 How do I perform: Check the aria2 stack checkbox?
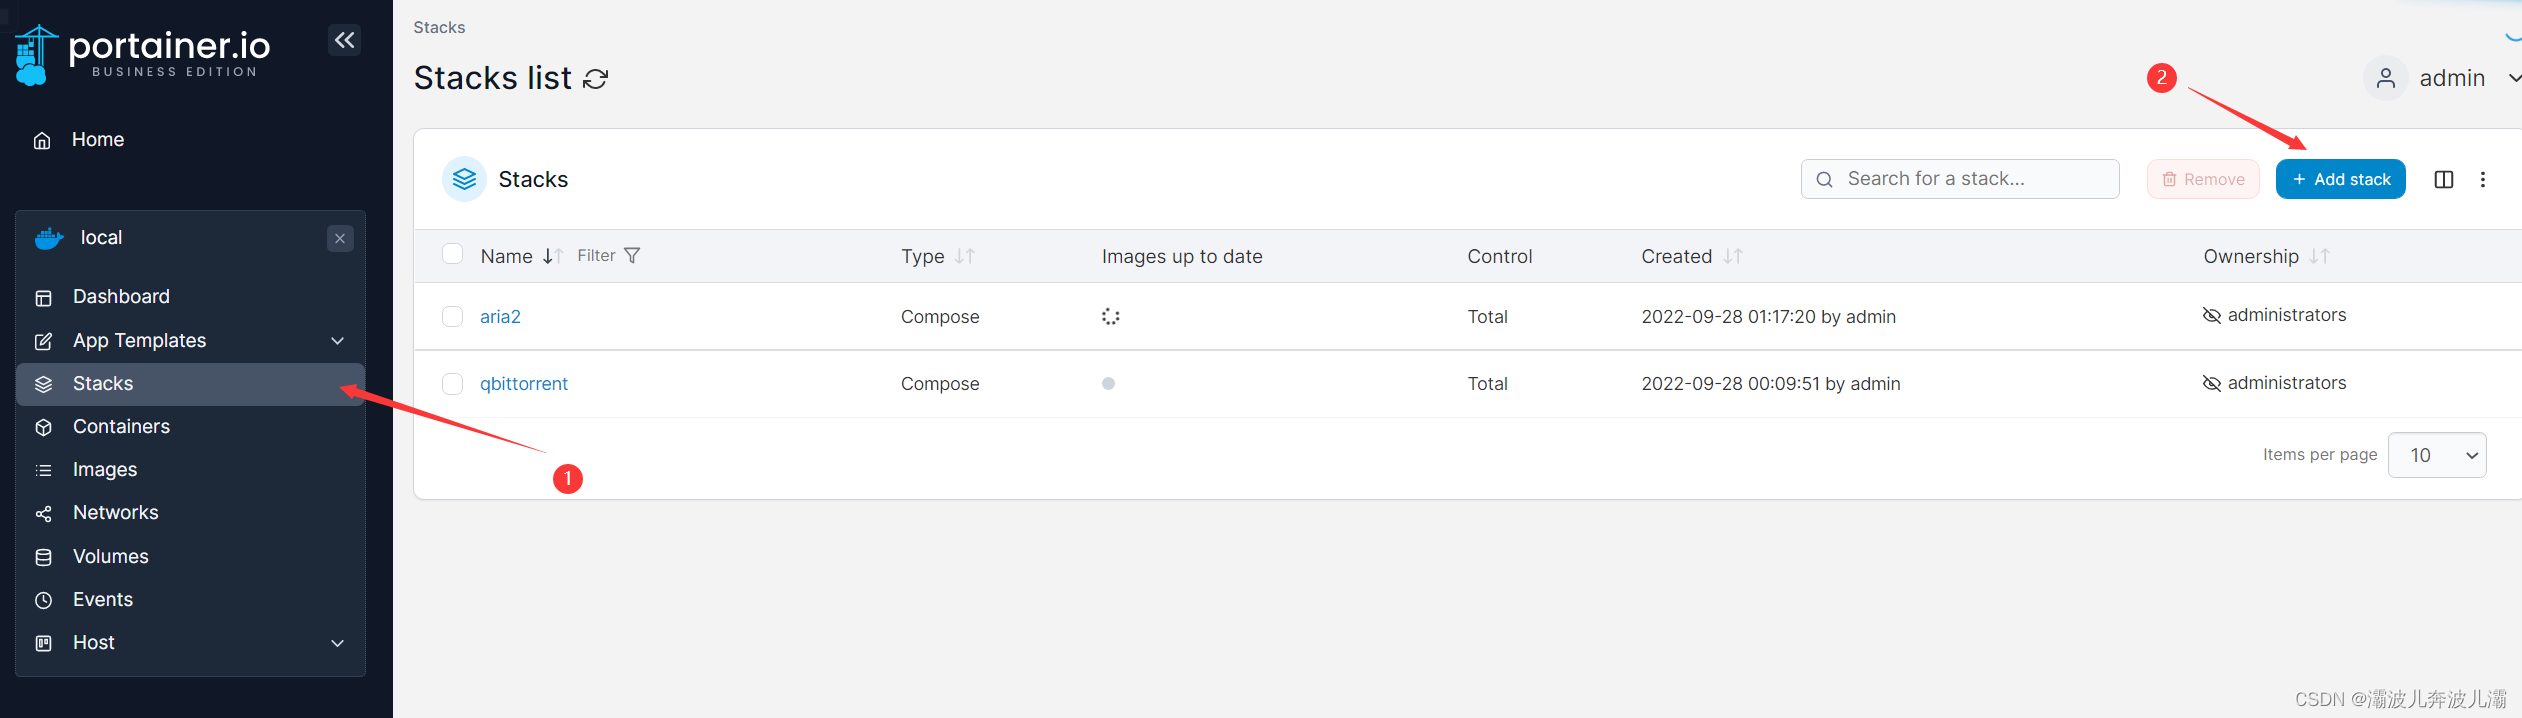coord(453,317)
